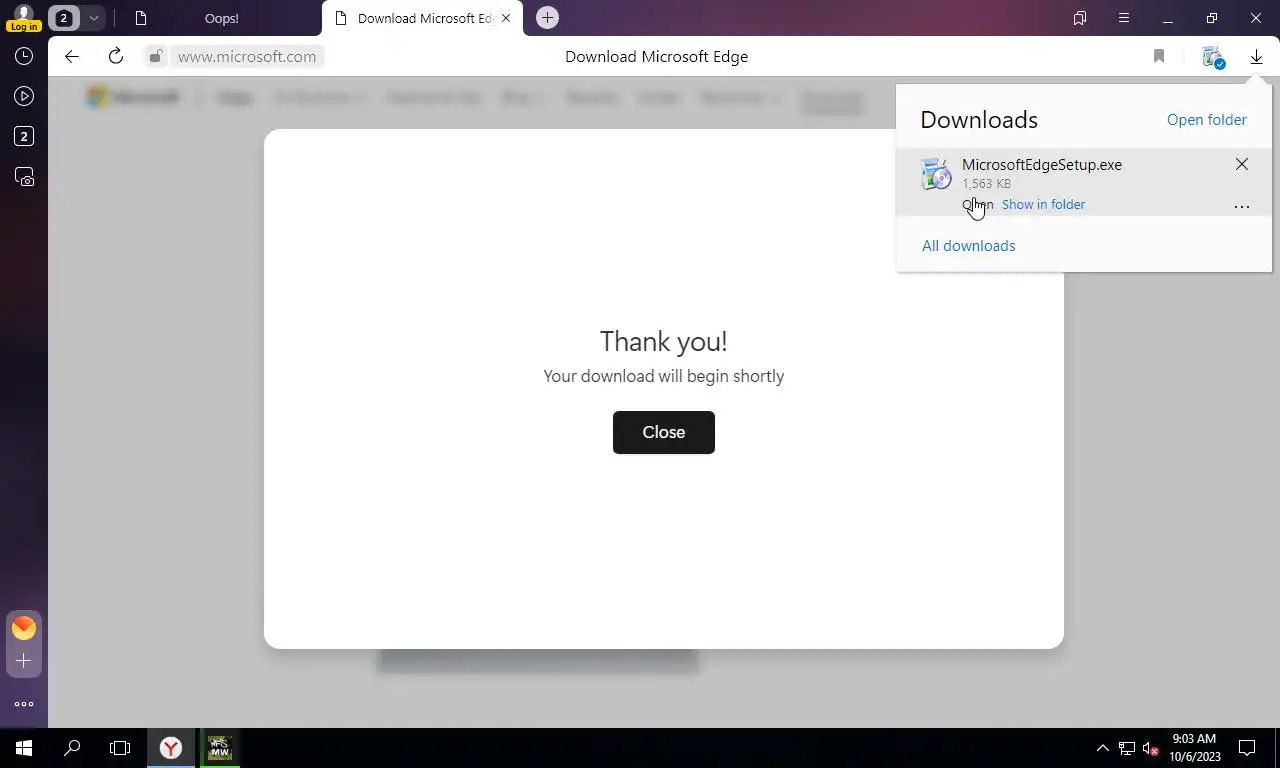Expand the tab group dropdown arrow
Screen dimensions: 1280x768
[93, 18]
